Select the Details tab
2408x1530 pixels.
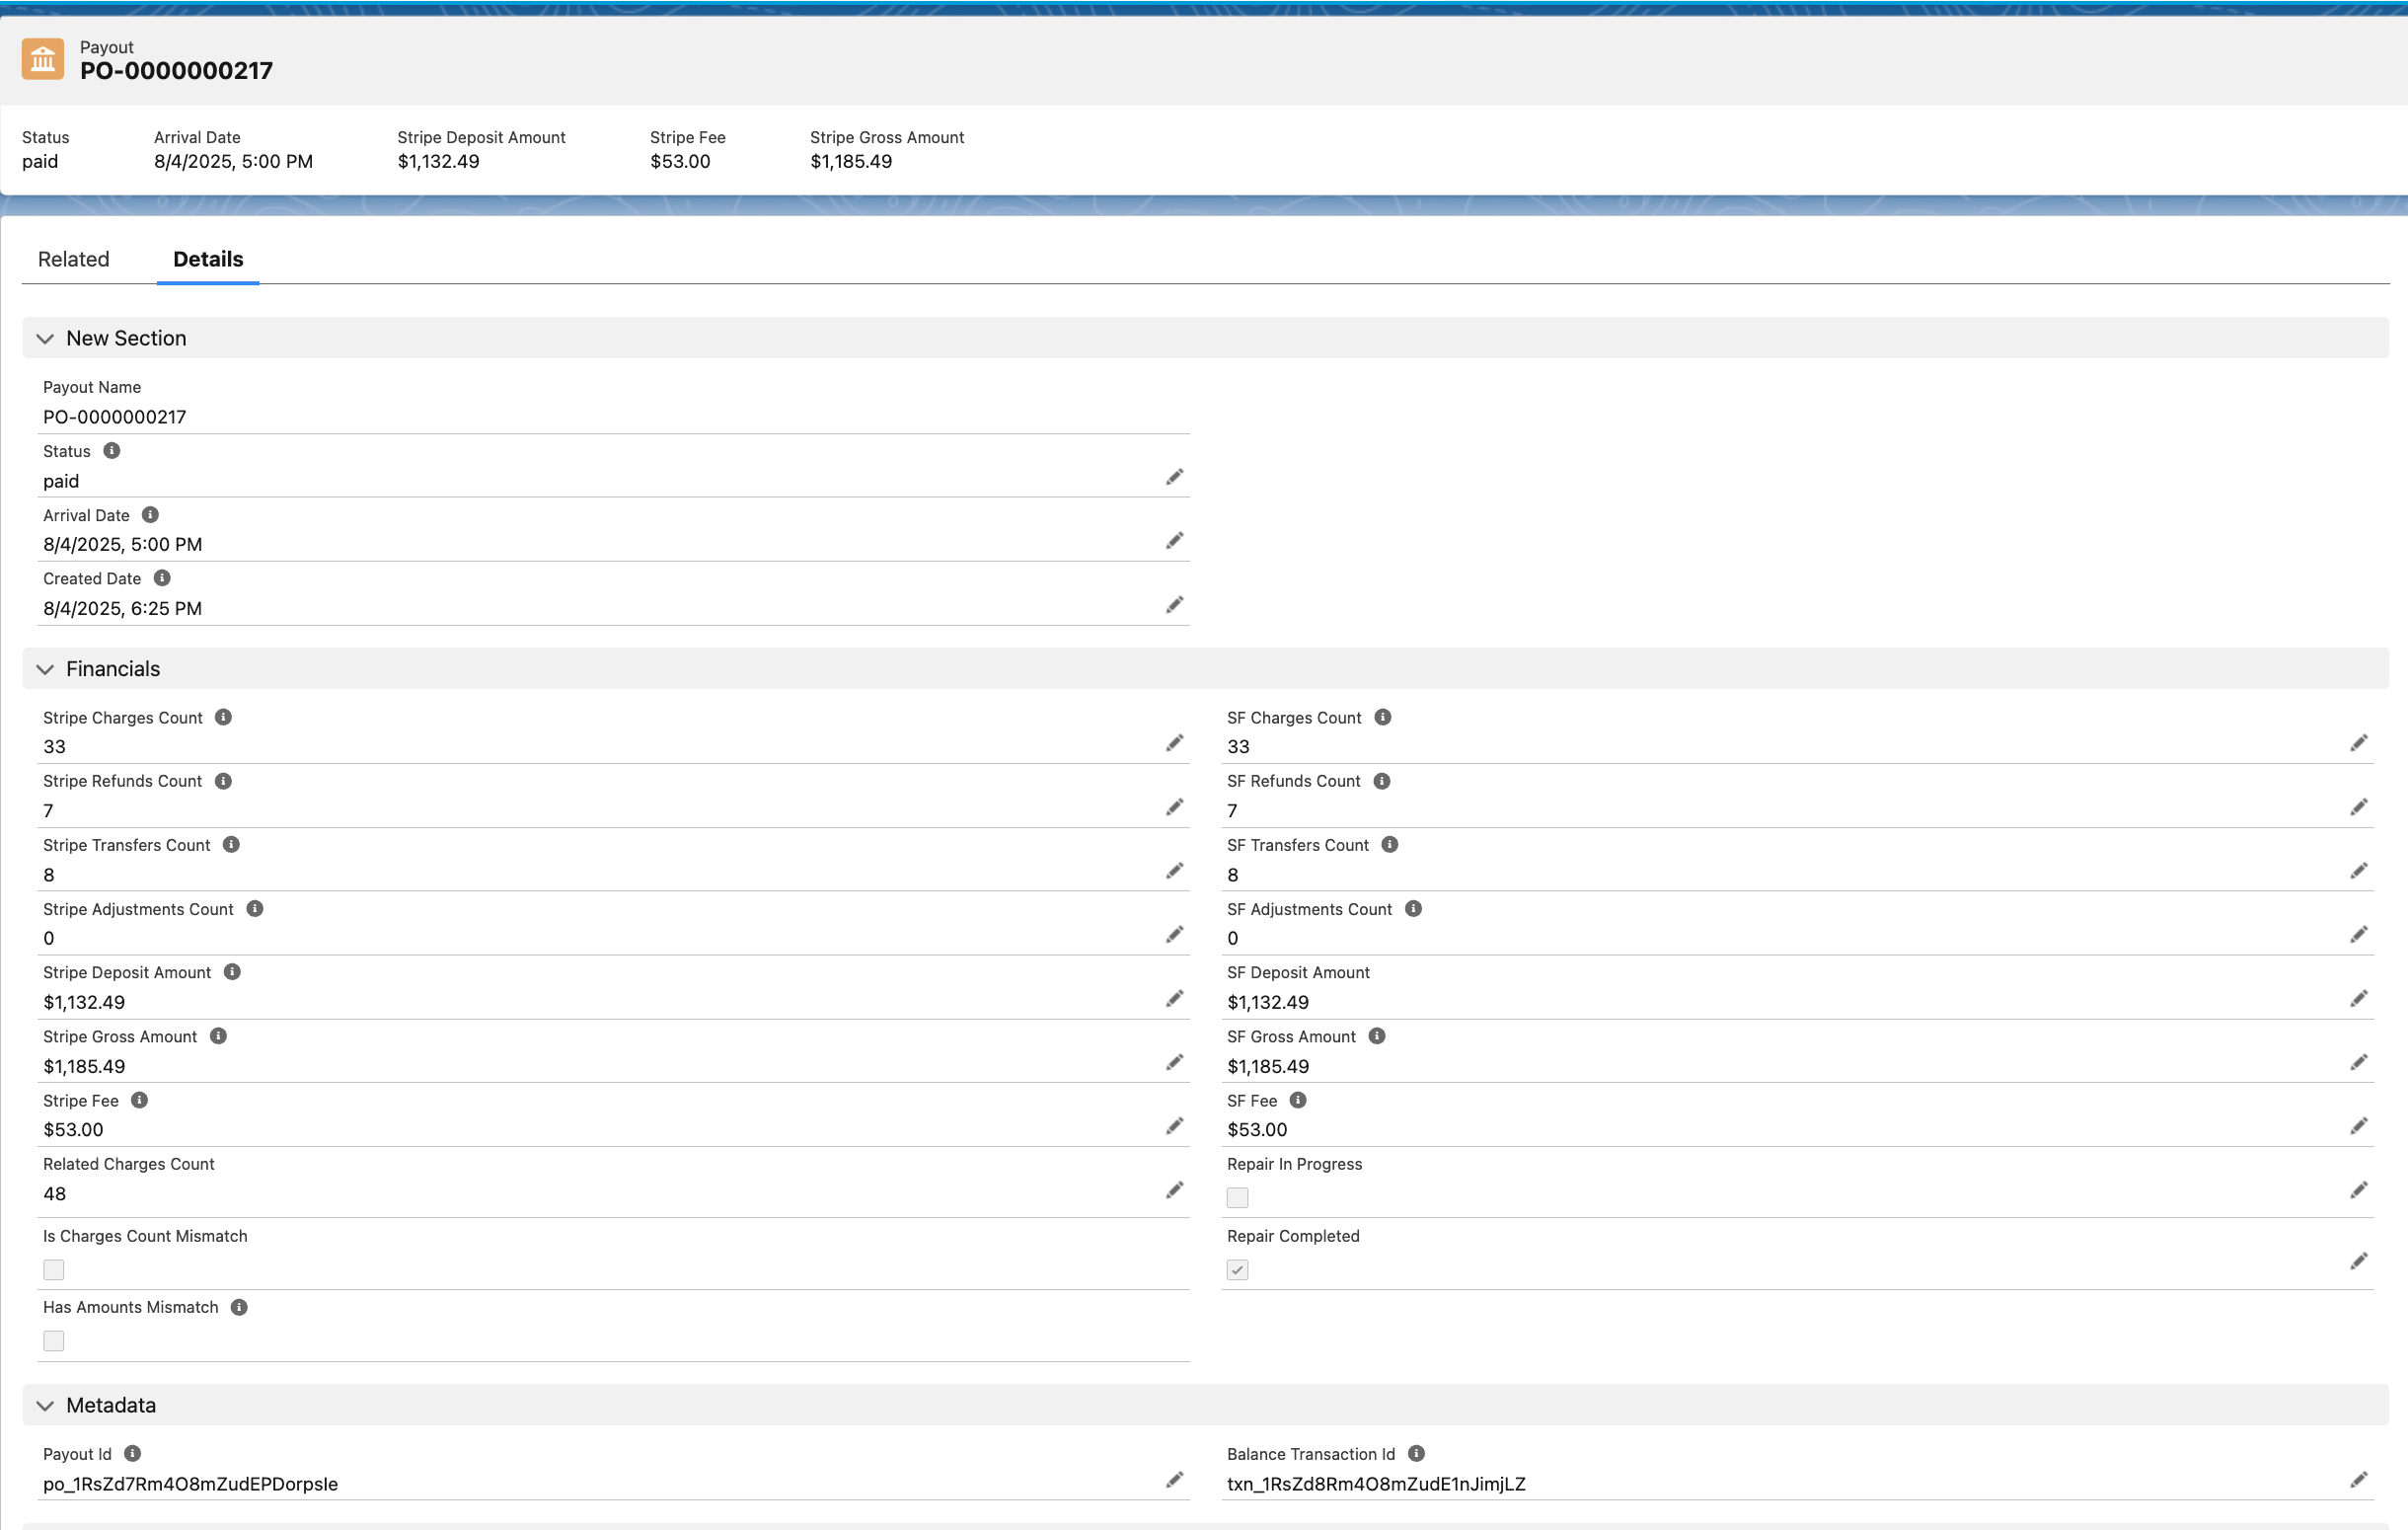pyautogui.click(x=208, y=259)
